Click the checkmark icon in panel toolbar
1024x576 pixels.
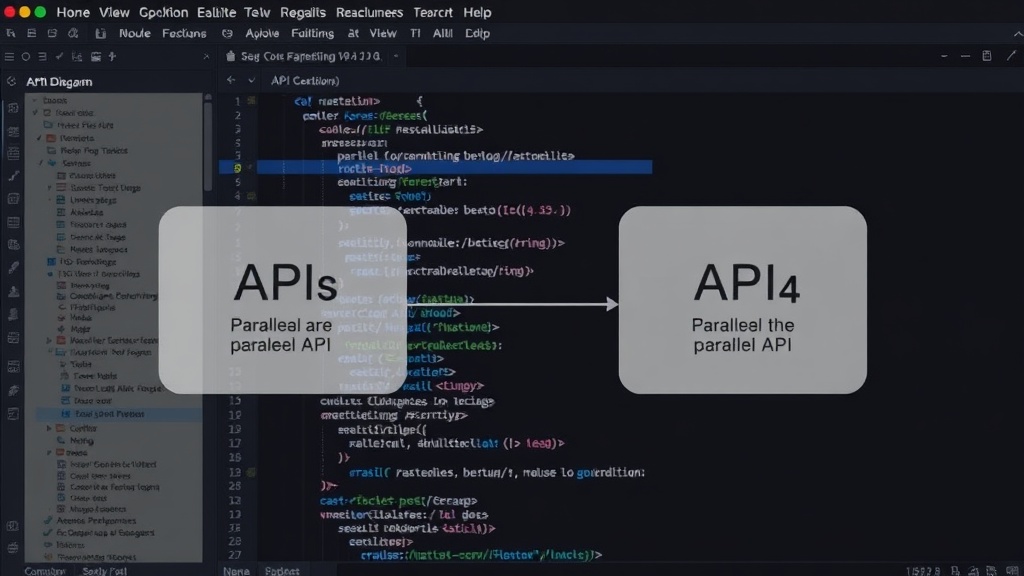pos(59,57)
